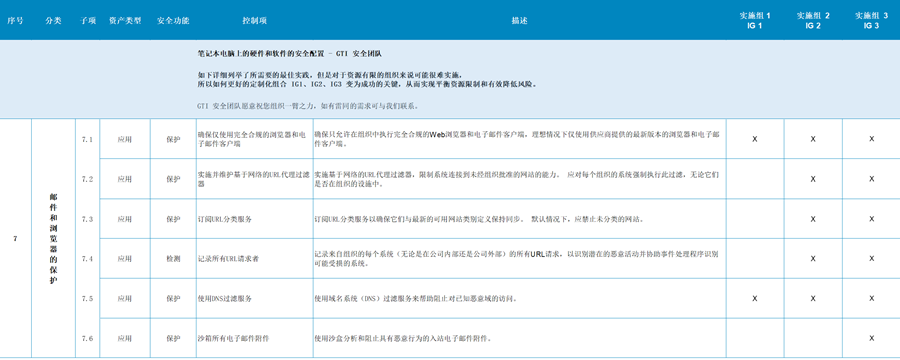Viewport: 900px width, 360px height.
Task: Click the 序号 column header
Action: [x=15, y=21]
